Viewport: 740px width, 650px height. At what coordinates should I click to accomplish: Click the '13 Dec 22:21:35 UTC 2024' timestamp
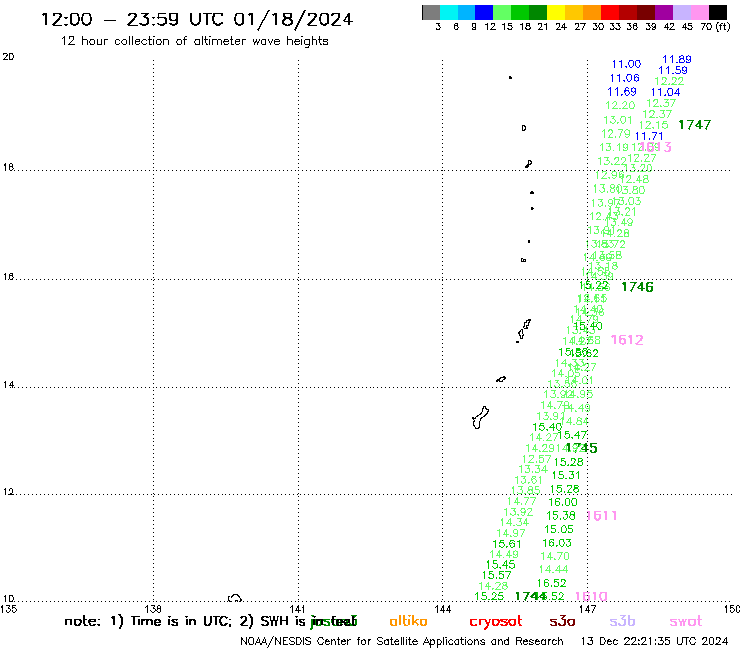[x=654, y=642]
